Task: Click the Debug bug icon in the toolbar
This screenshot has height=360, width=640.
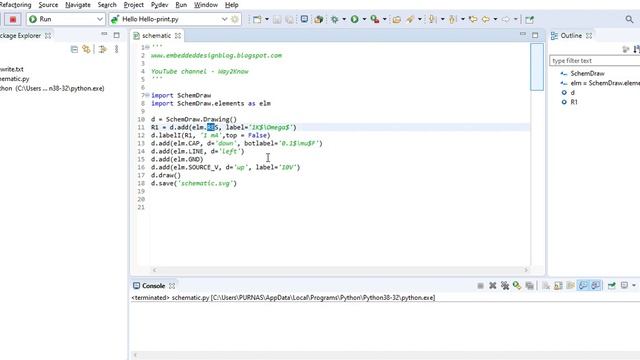Action: pos(334,19)
